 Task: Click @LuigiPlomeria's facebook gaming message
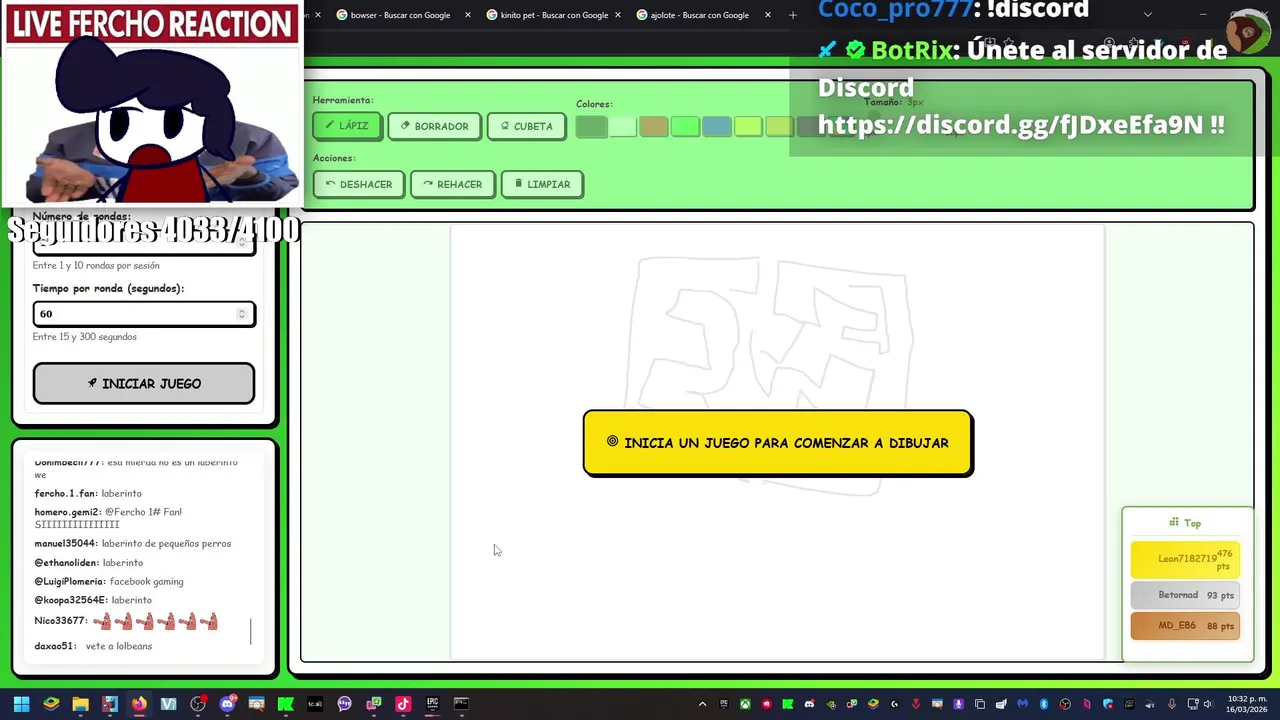(x=109, y=581)
